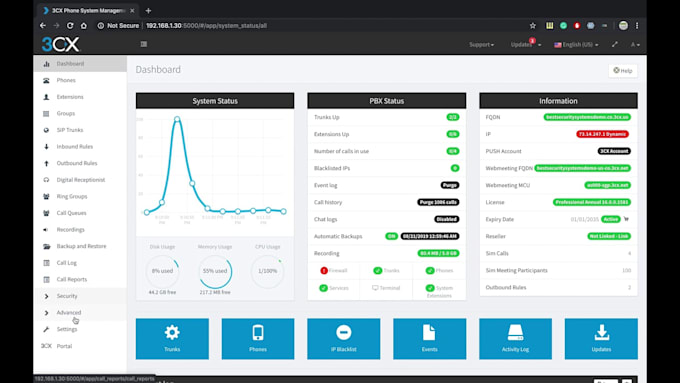Expand the Advanced sidebar section
The image size is (680, 383).
[x=80, y=313]
